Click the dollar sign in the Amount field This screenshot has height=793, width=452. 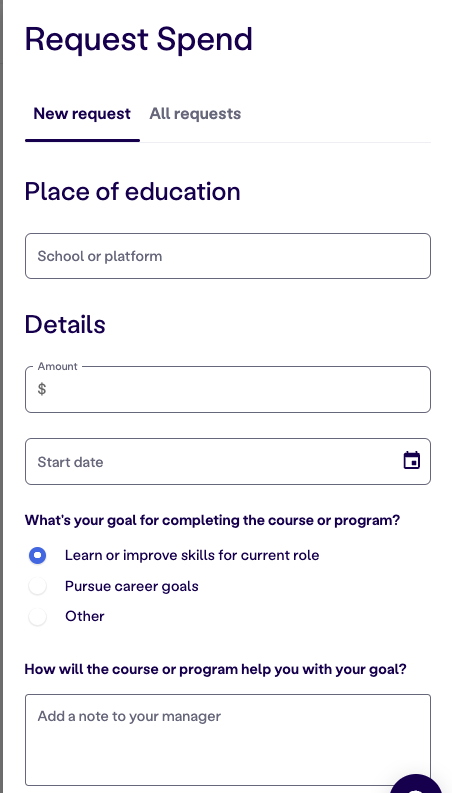click(42, 389)
